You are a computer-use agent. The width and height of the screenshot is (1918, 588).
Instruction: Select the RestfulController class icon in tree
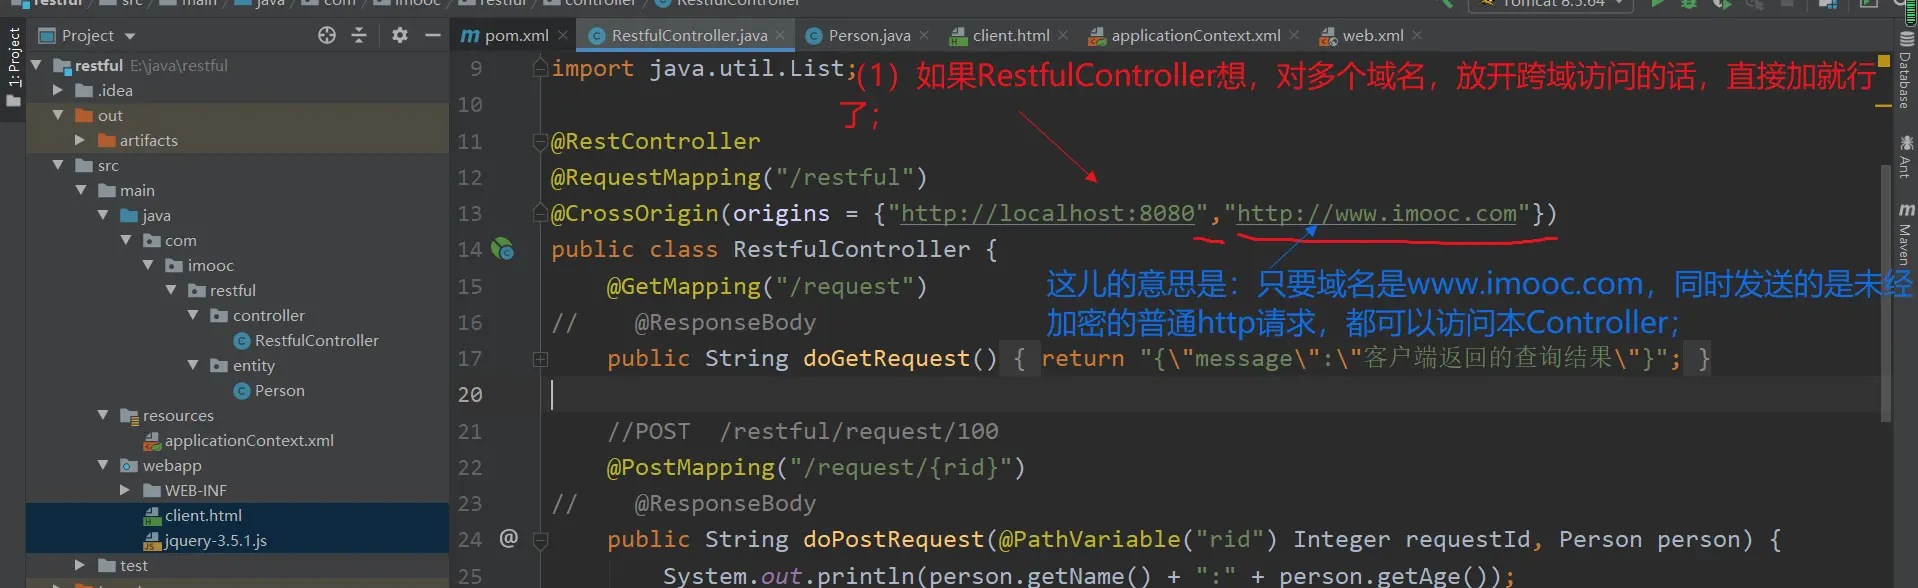[x=241, y=341]
